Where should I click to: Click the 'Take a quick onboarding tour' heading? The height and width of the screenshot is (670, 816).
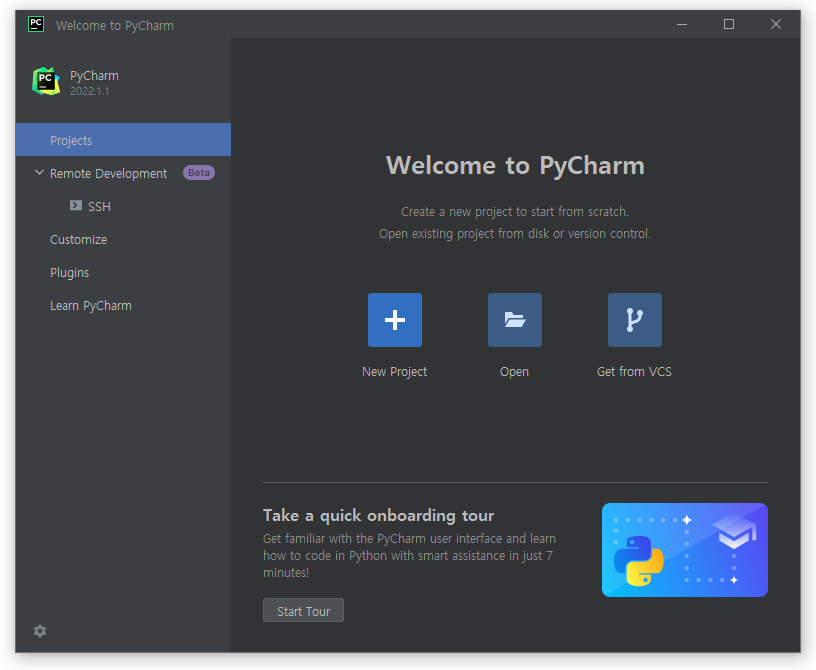(x=378, y=515)
